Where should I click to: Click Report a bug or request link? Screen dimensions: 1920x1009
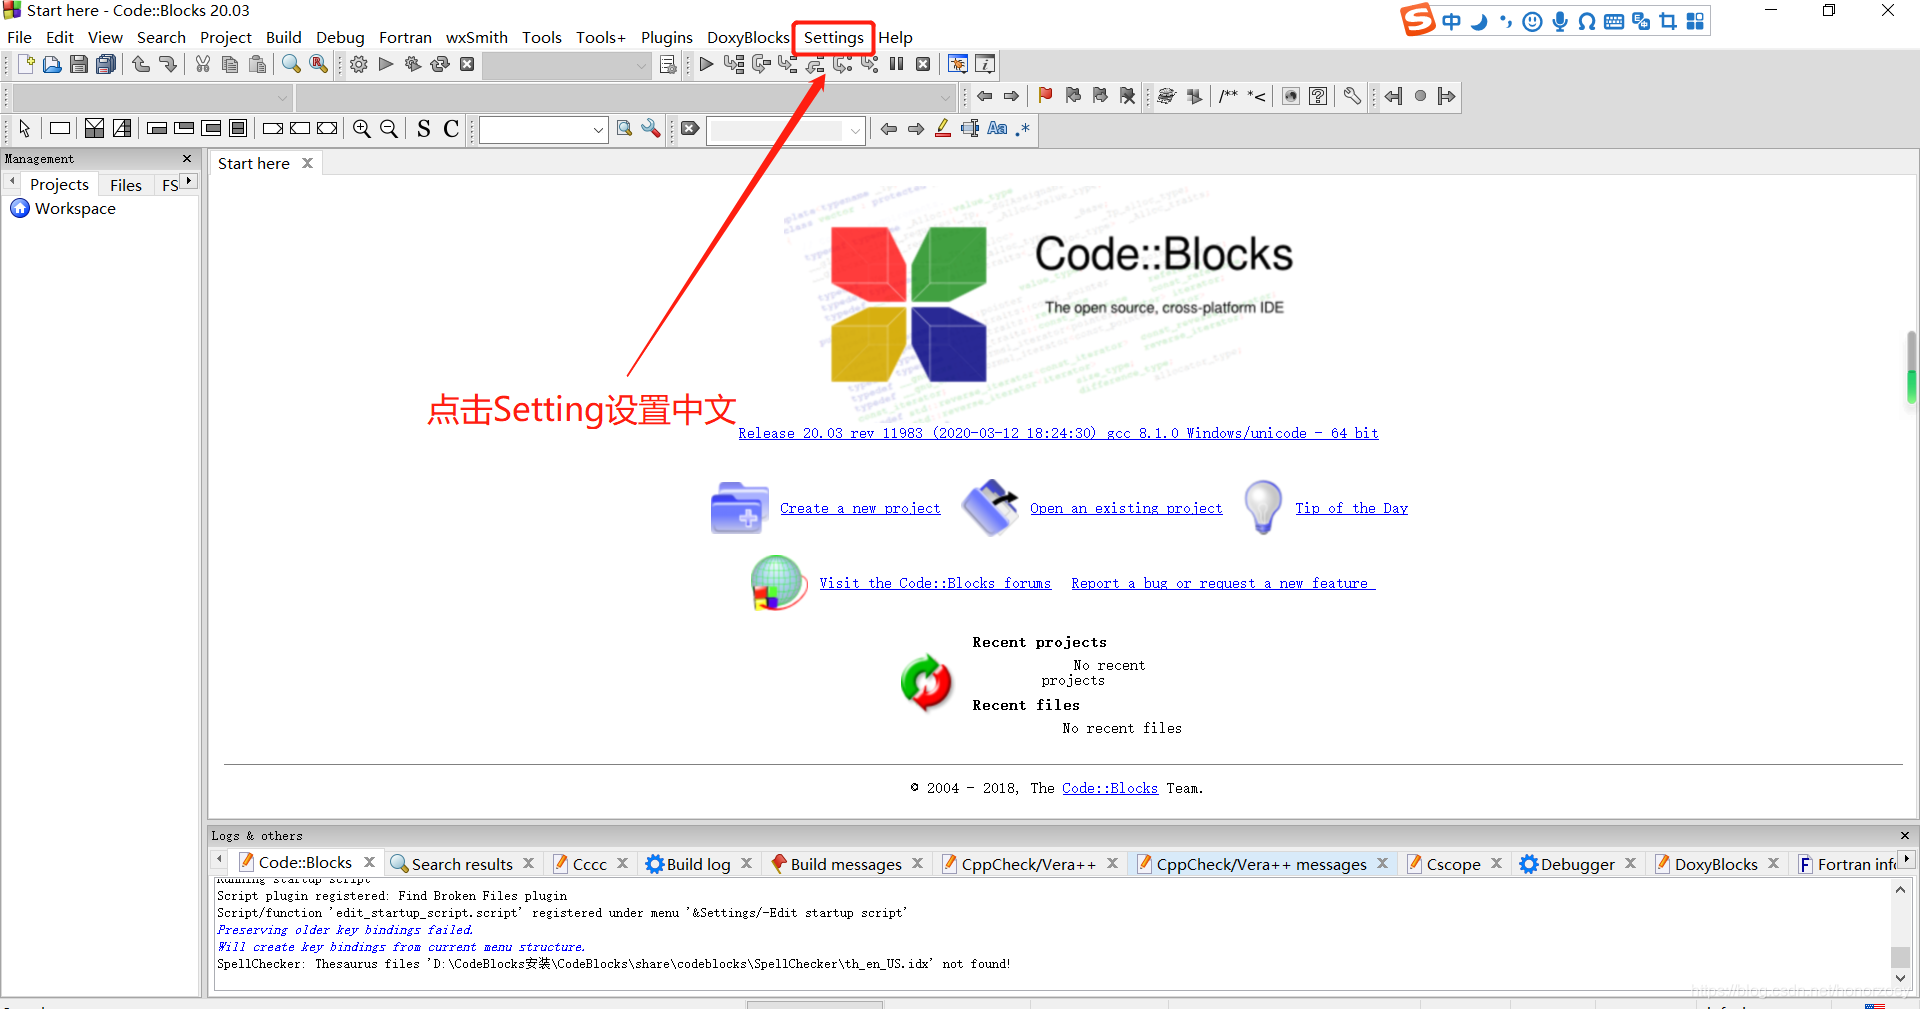point(1223,583)
